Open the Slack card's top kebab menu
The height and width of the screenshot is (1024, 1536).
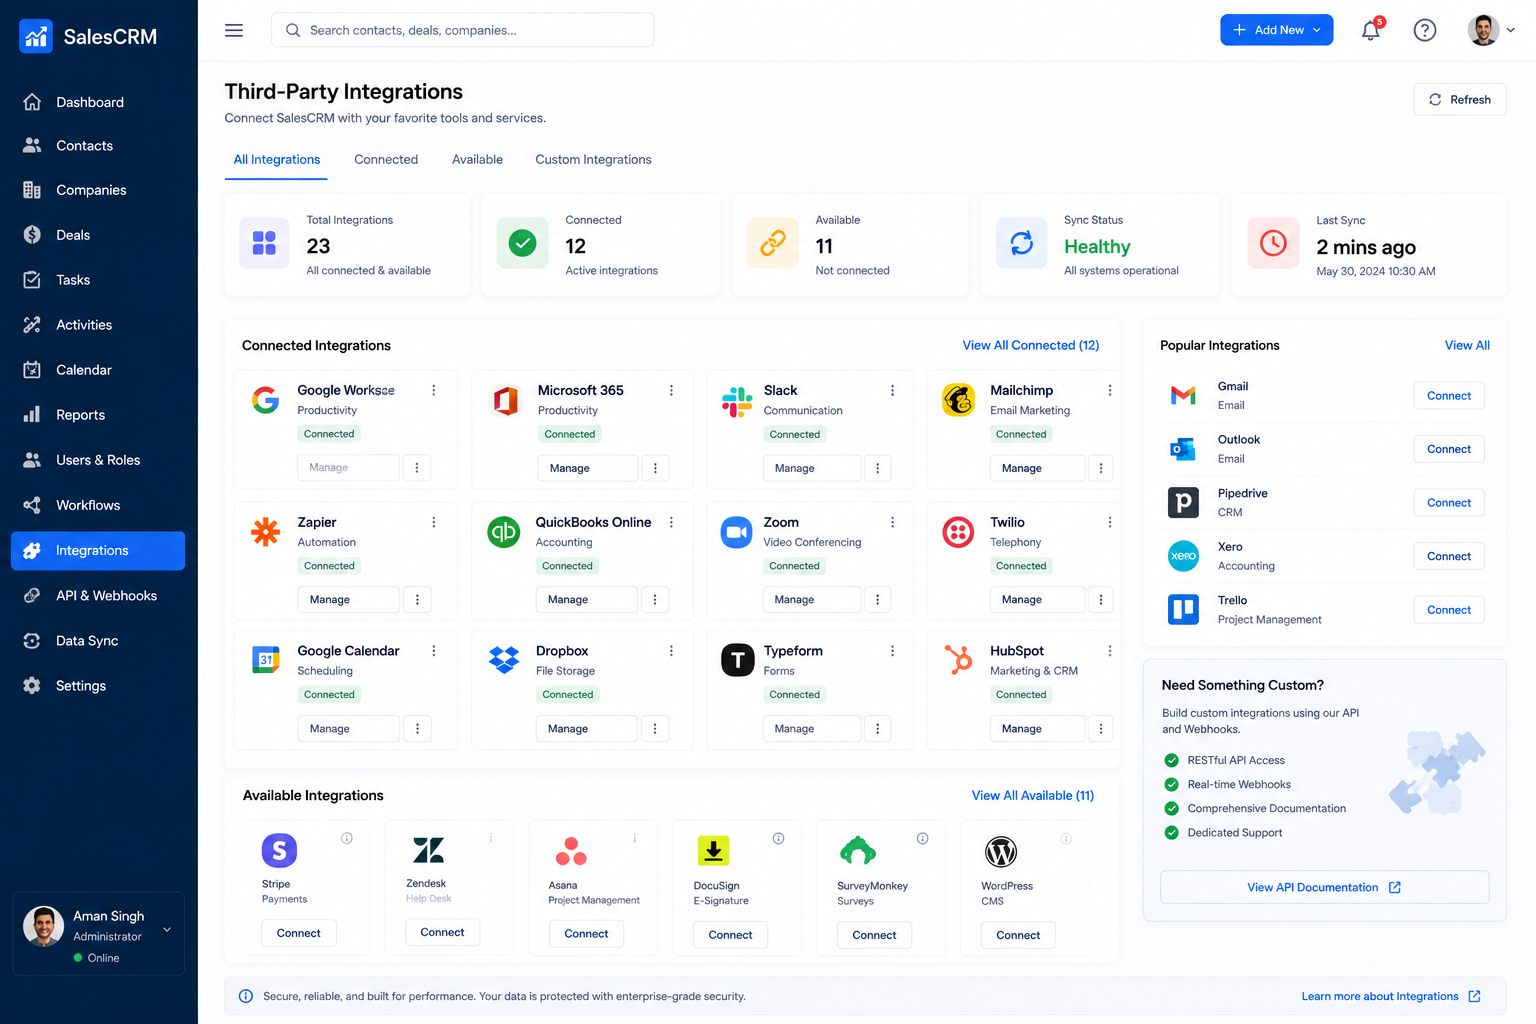coord(893,391)
